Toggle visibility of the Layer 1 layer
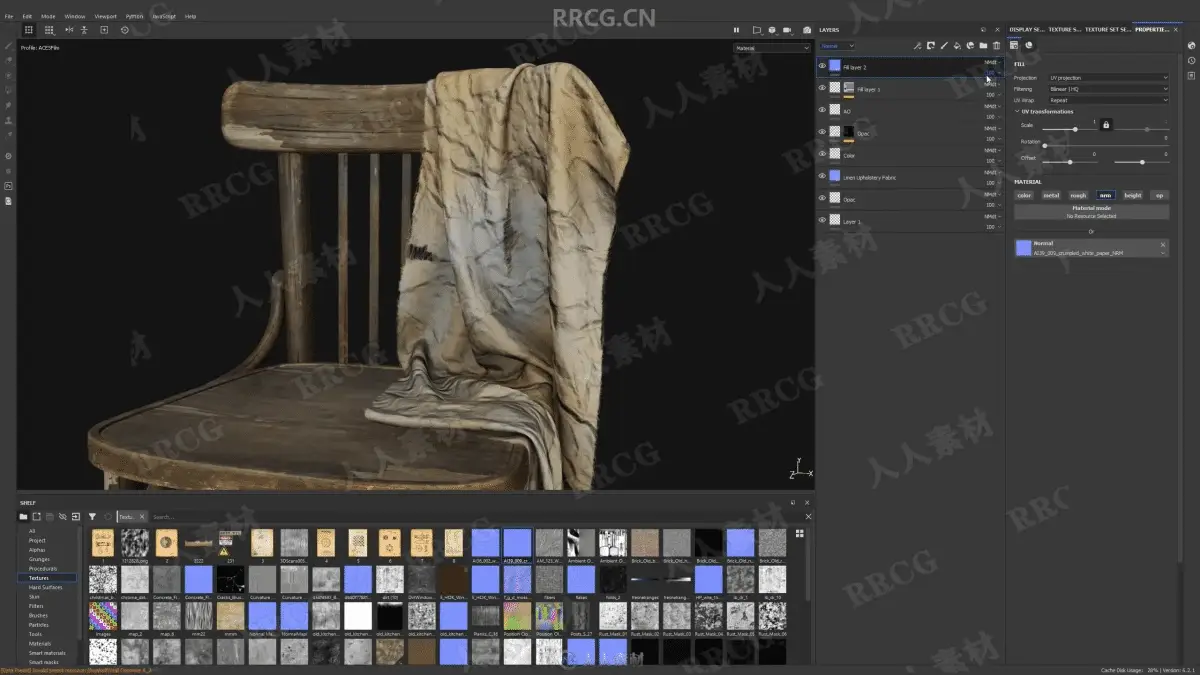The height and width of the screenshot is (675, 1200). pos(823,220)
